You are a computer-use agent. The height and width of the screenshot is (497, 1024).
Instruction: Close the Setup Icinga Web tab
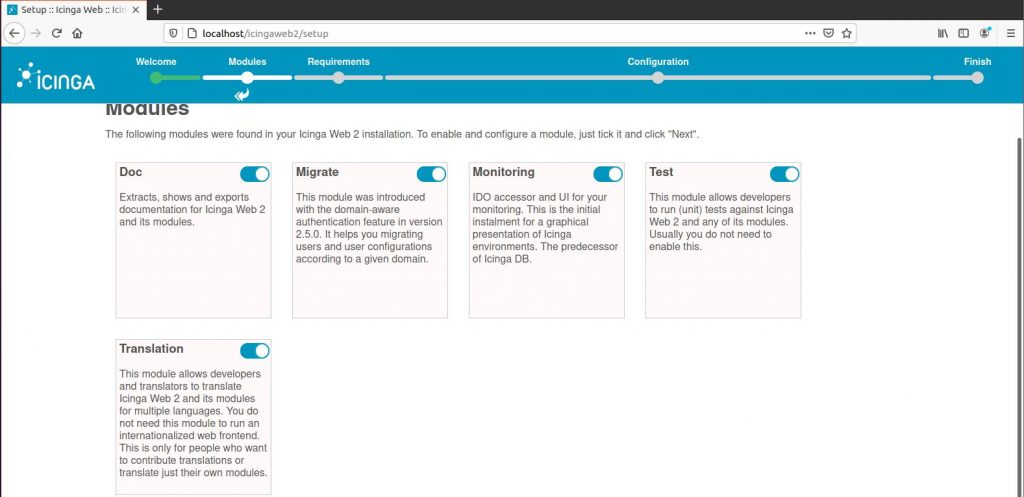(x=136, y=10)
